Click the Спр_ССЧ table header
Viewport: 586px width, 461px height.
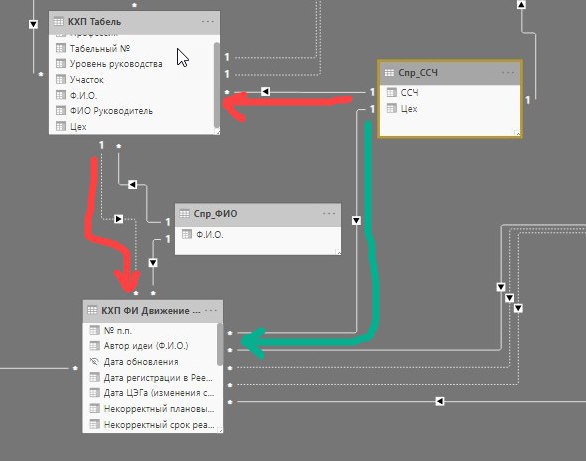click(x=450, y=73)
